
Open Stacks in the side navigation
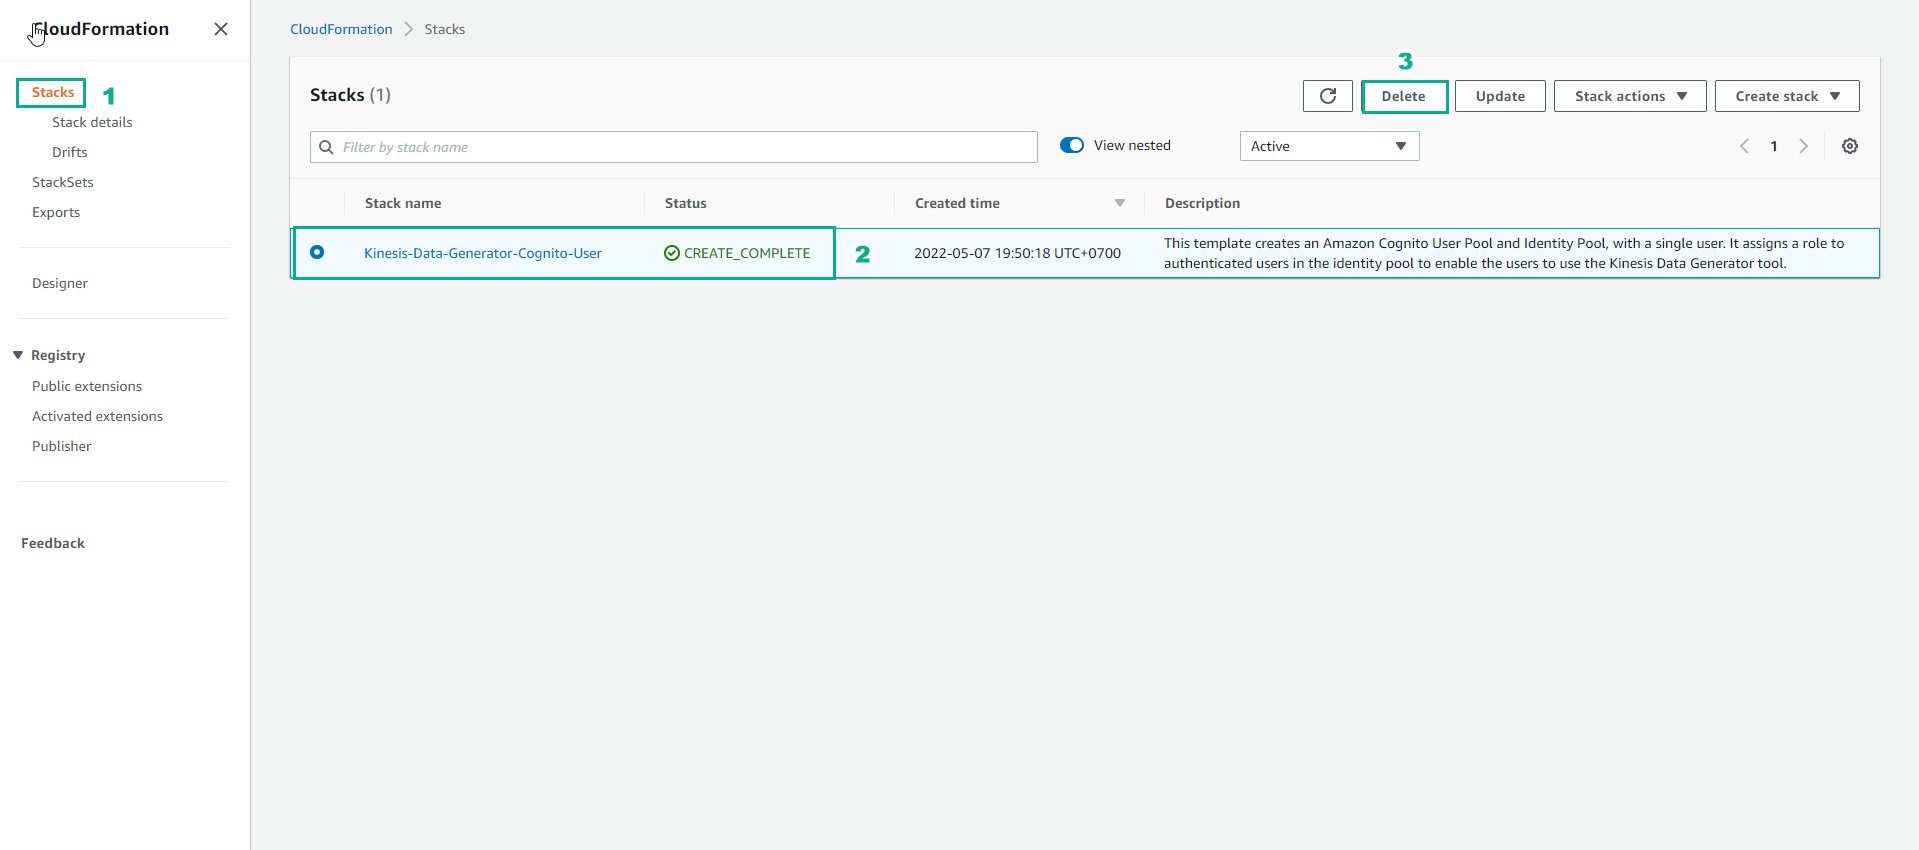click(x=53, y=92)
